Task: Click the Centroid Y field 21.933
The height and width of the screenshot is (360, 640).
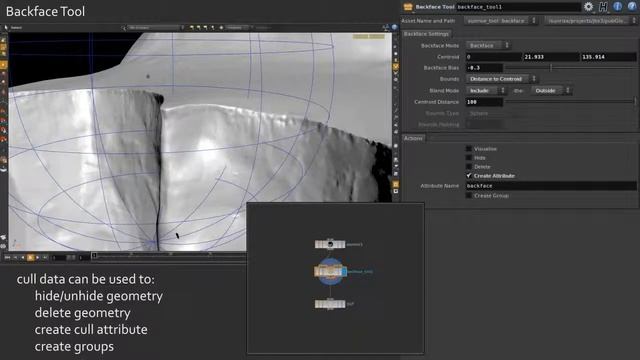Action: click(551, 57)
